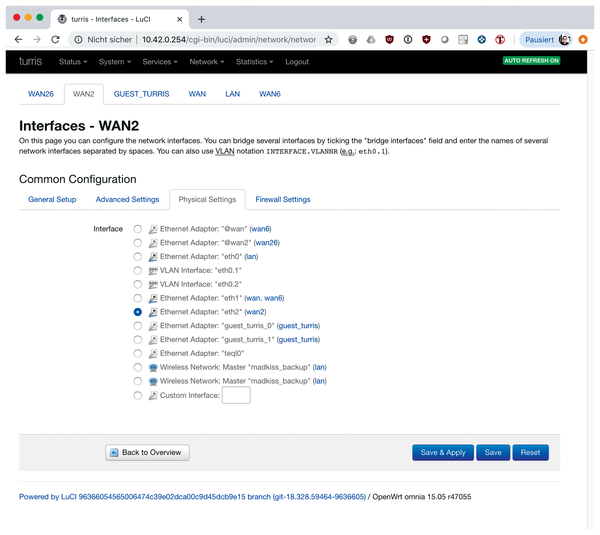The image size is (600, 535).
Task: Toggle the AUTO REFRESH ON indicator
Action: pos(531,60)
